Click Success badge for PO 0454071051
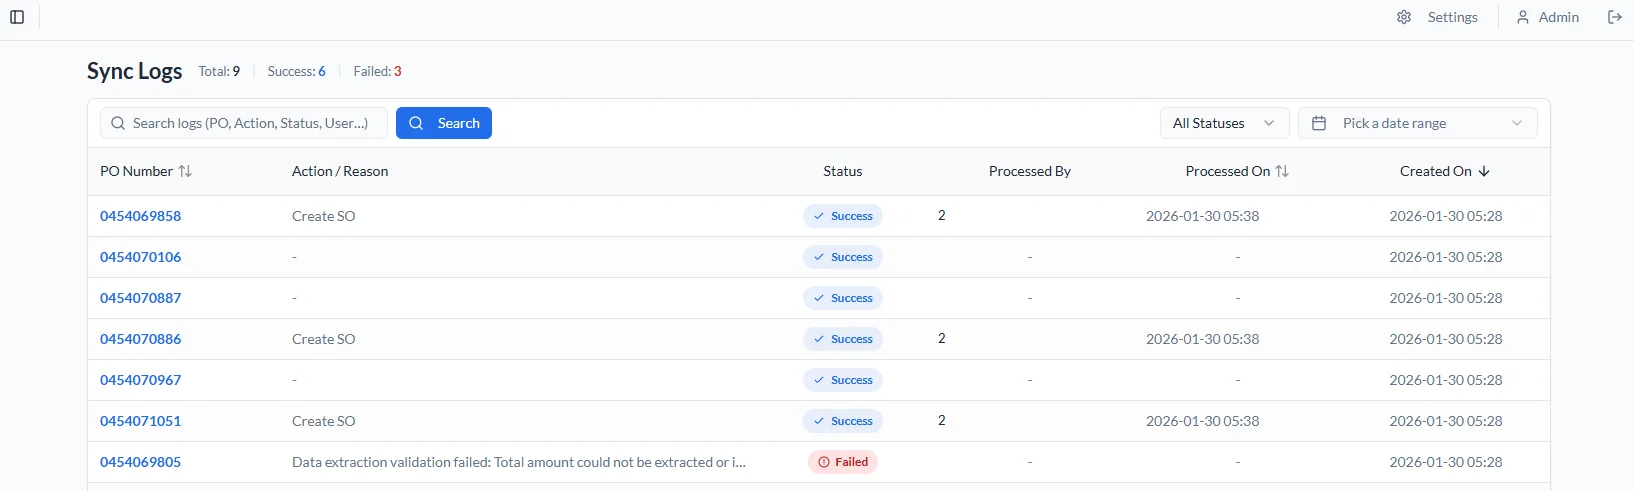The width and height of the screenshot is (1634, 491). click(x=843, y=421)
